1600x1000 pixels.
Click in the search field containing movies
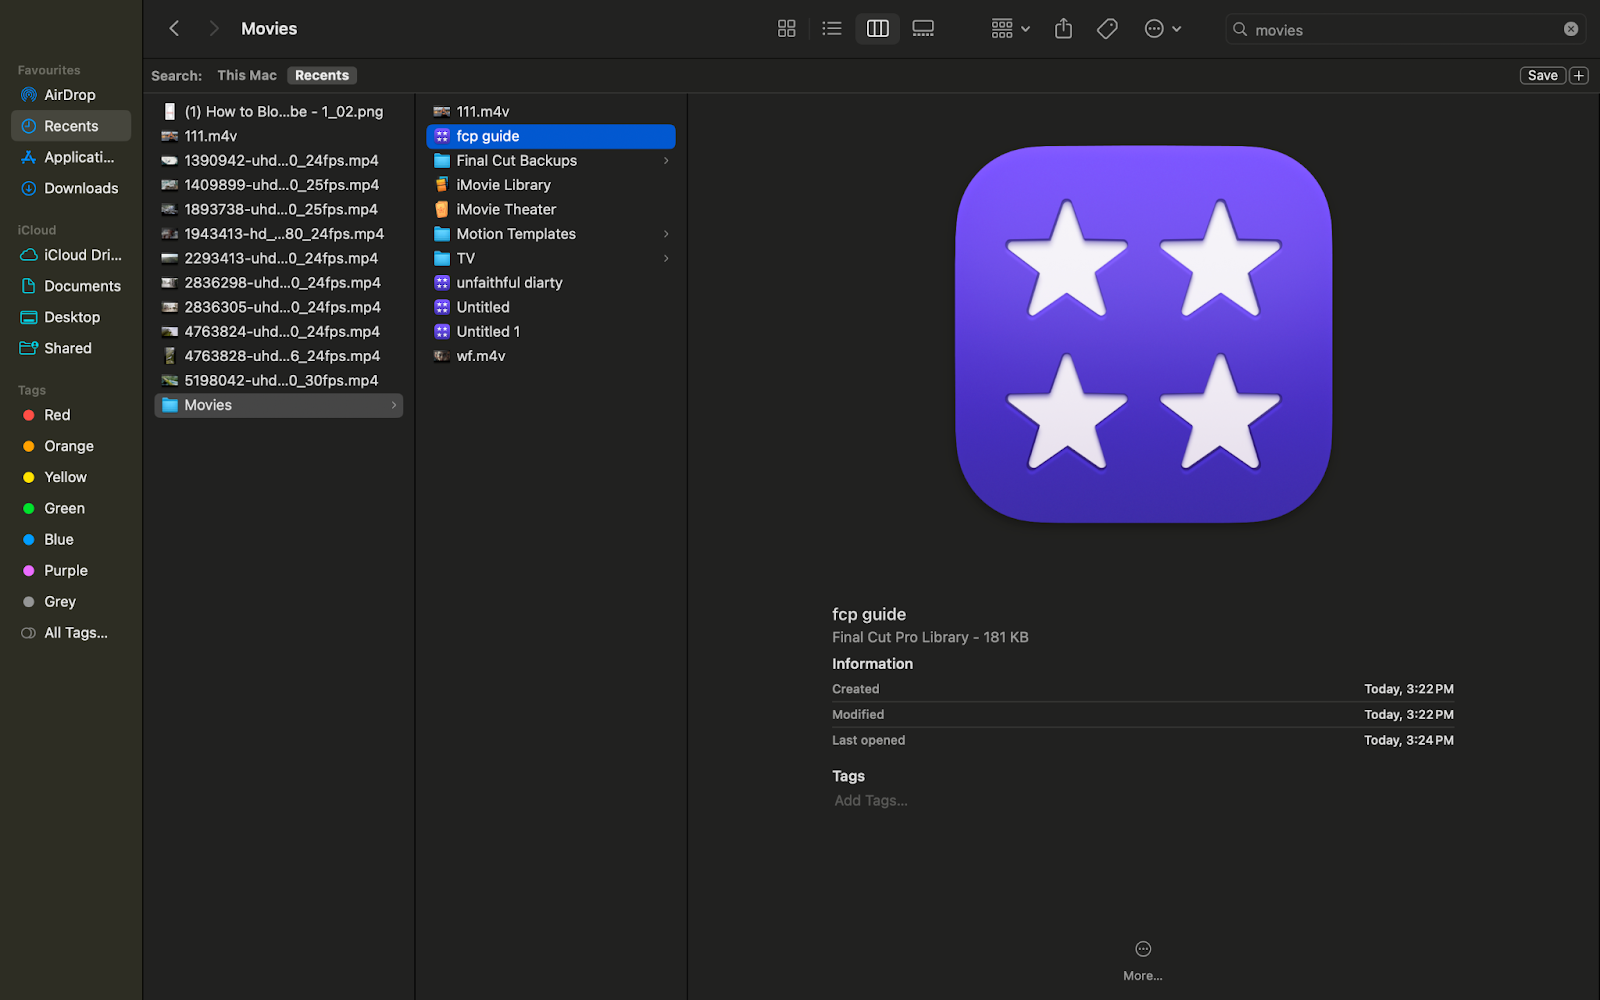pos(1405,30)
